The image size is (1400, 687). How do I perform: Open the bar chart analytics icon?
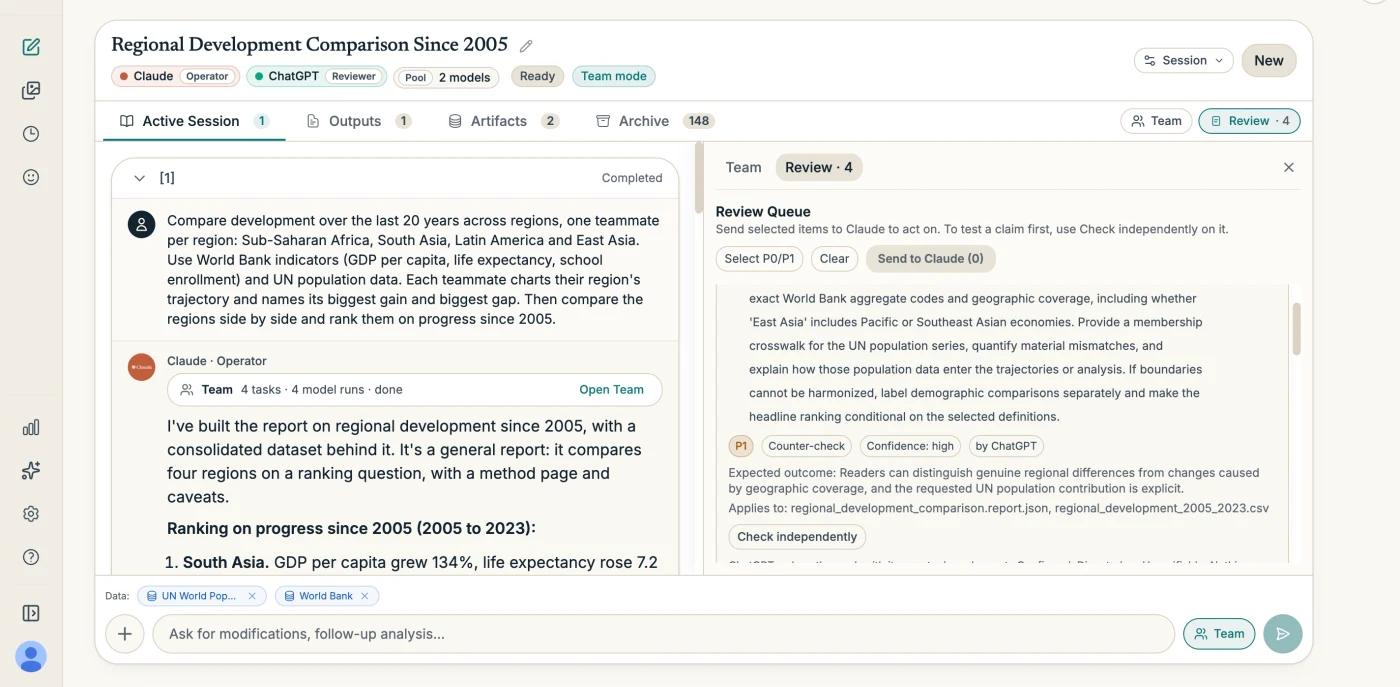tap(31, 428)
